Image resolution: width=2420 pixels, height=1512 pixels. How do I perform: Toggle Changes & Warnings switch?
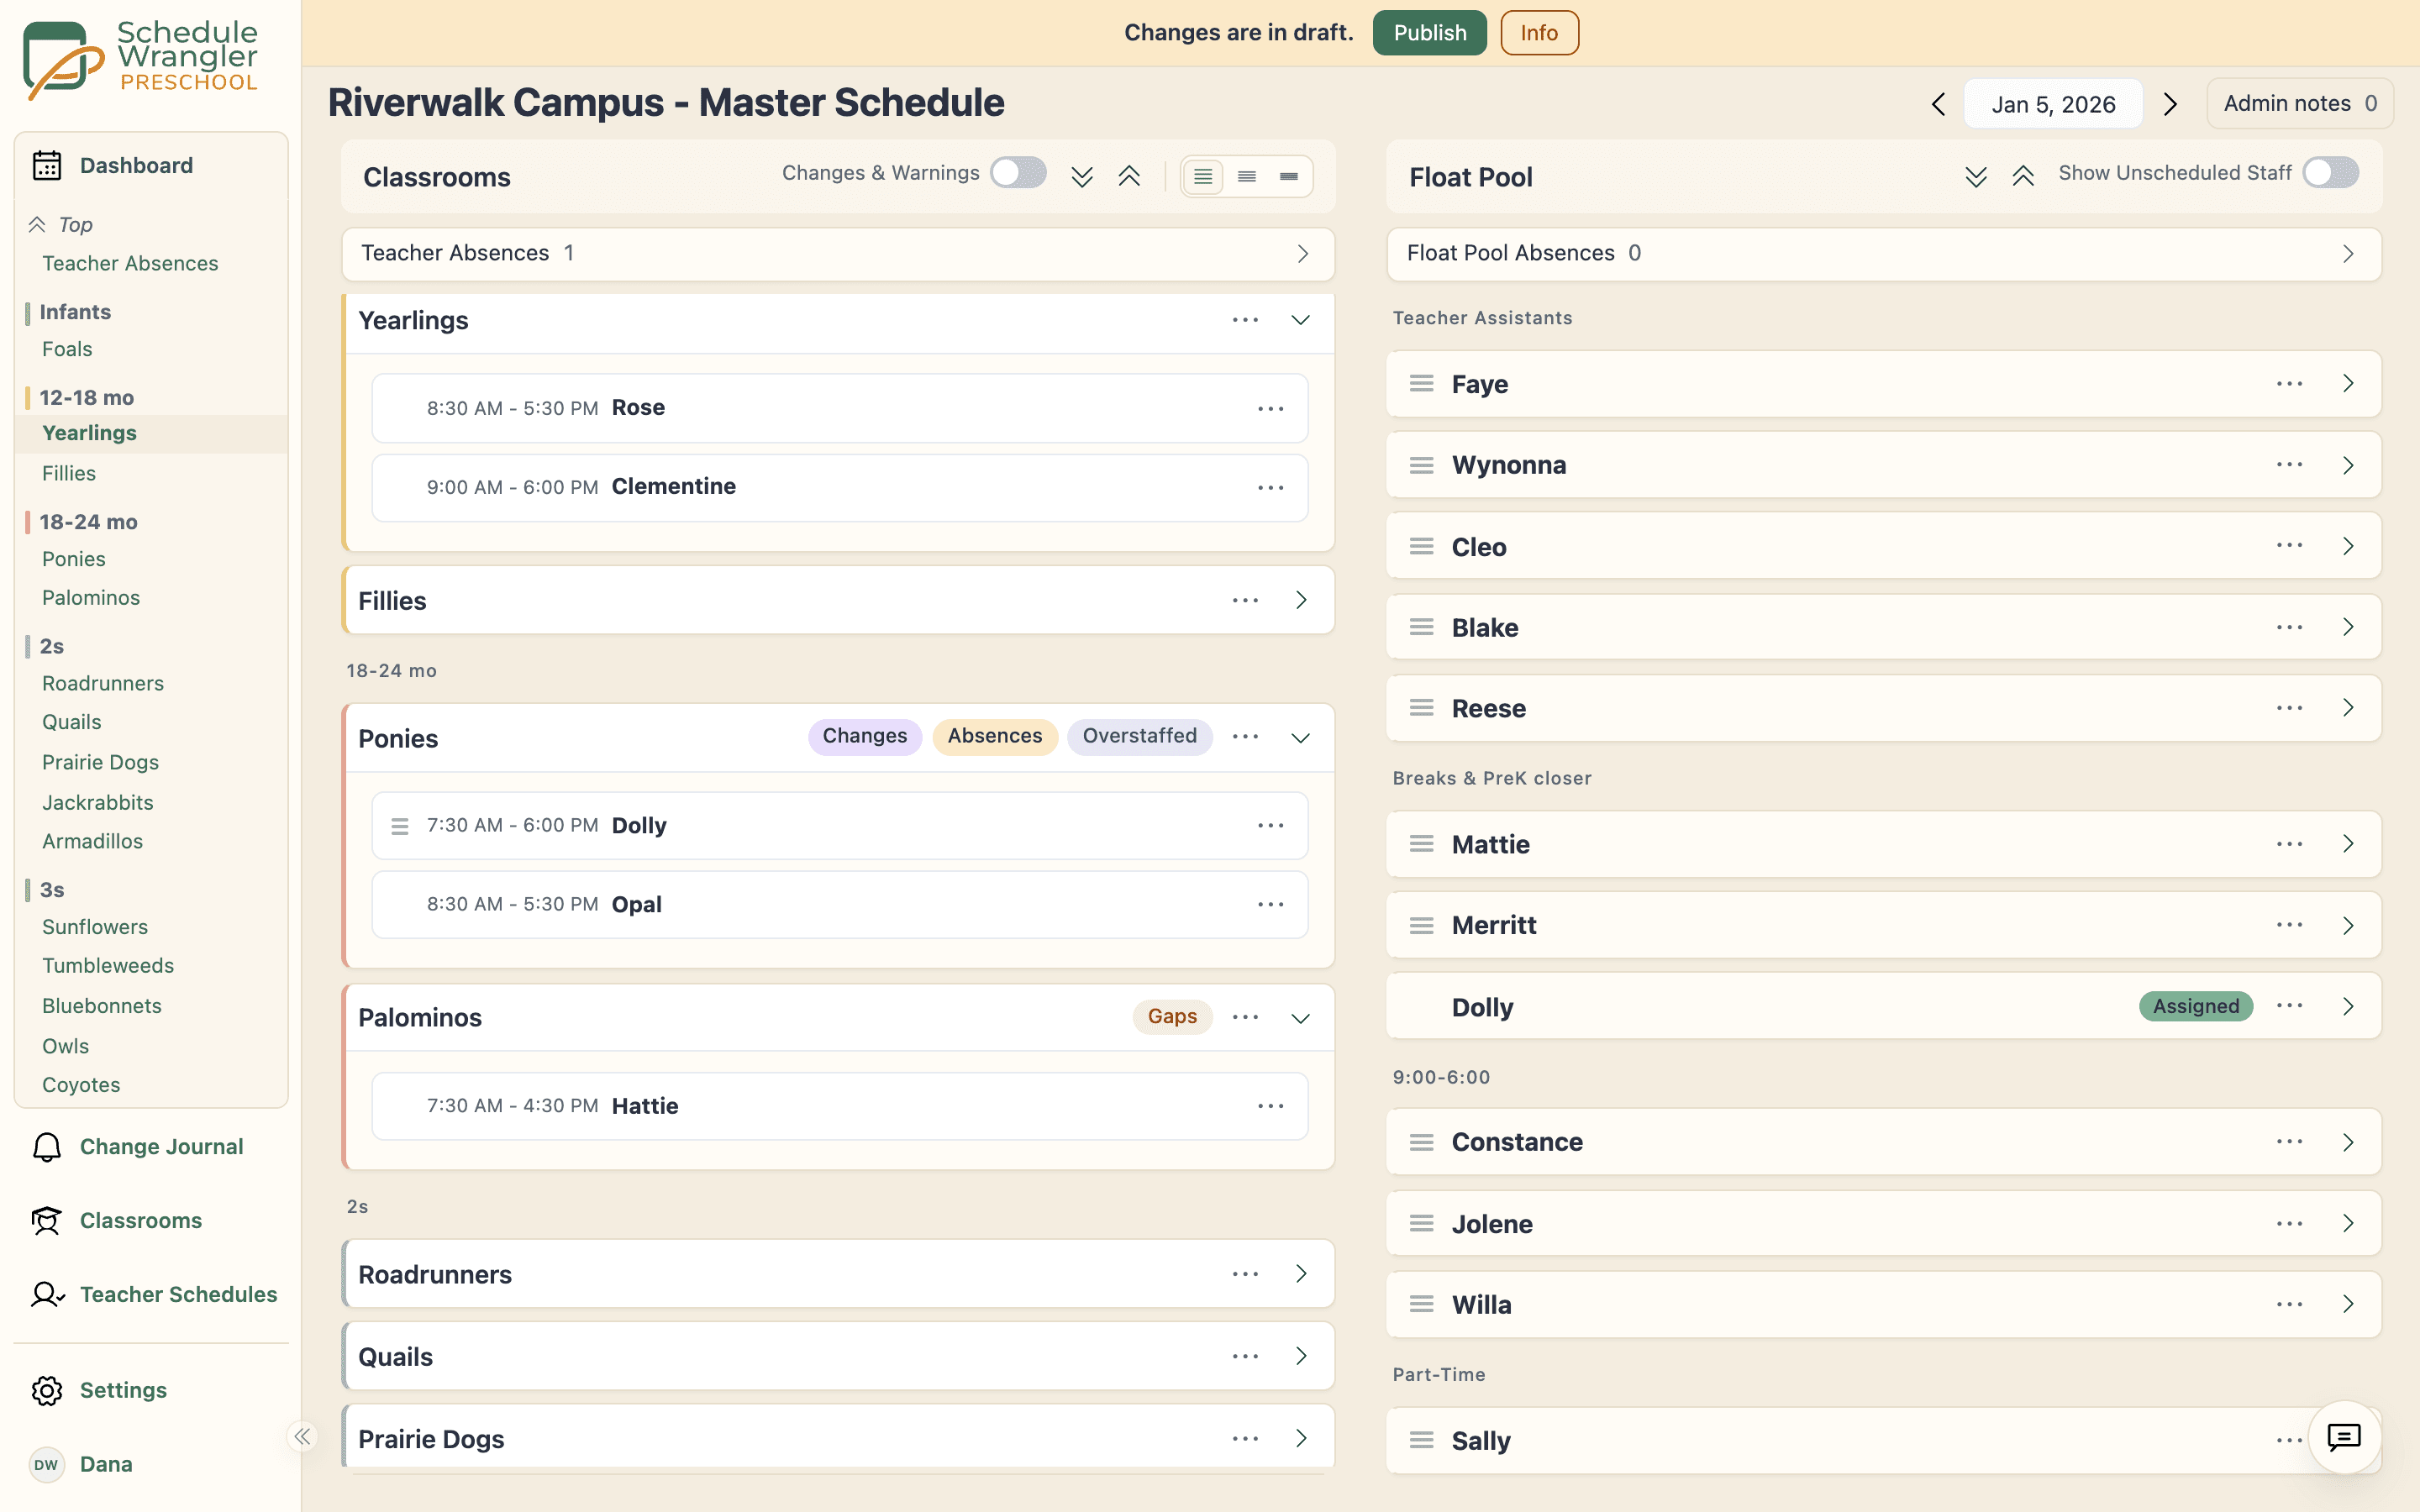pos(1018,173)
